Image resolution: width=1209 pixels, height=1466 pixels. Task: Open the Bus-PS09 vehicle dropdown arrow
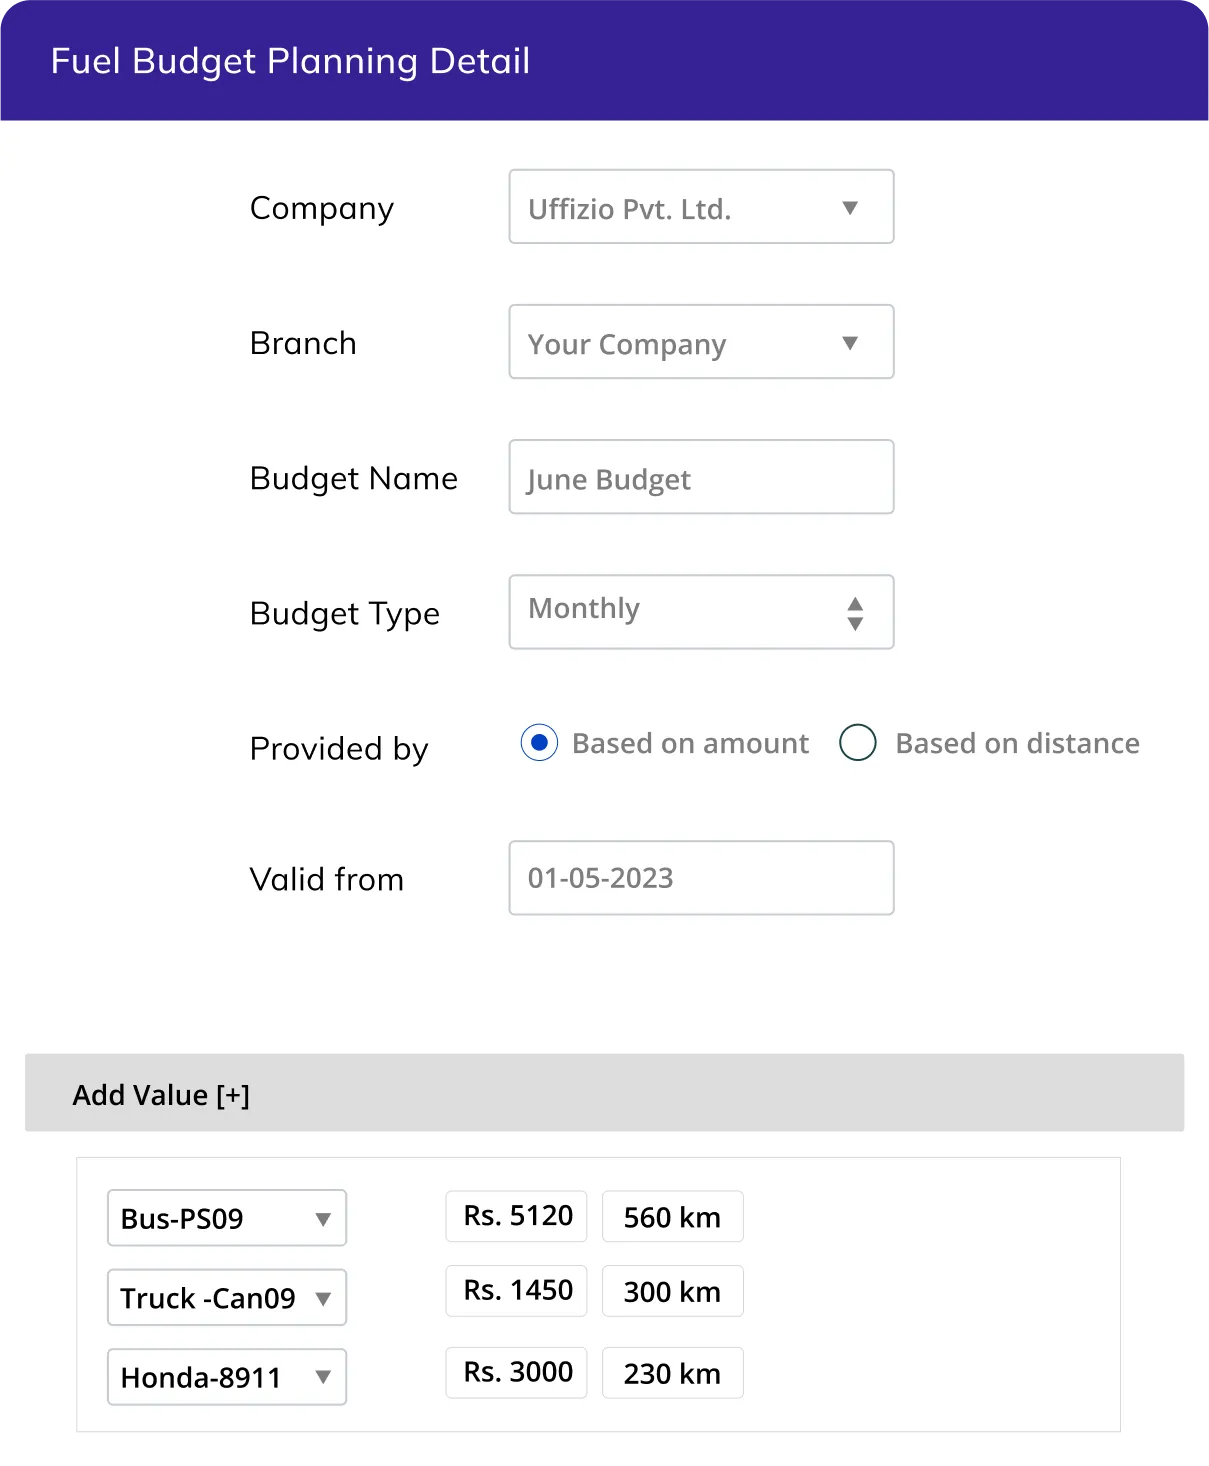323,1219
